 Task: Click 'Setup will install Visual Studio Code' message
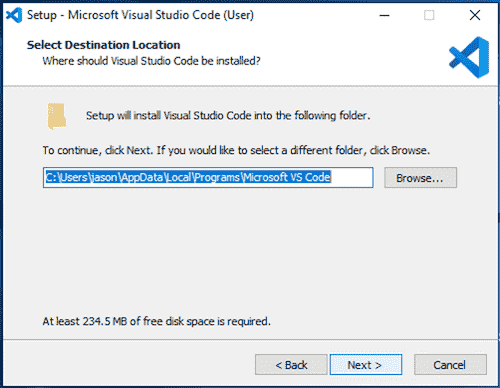pos(228,115)
